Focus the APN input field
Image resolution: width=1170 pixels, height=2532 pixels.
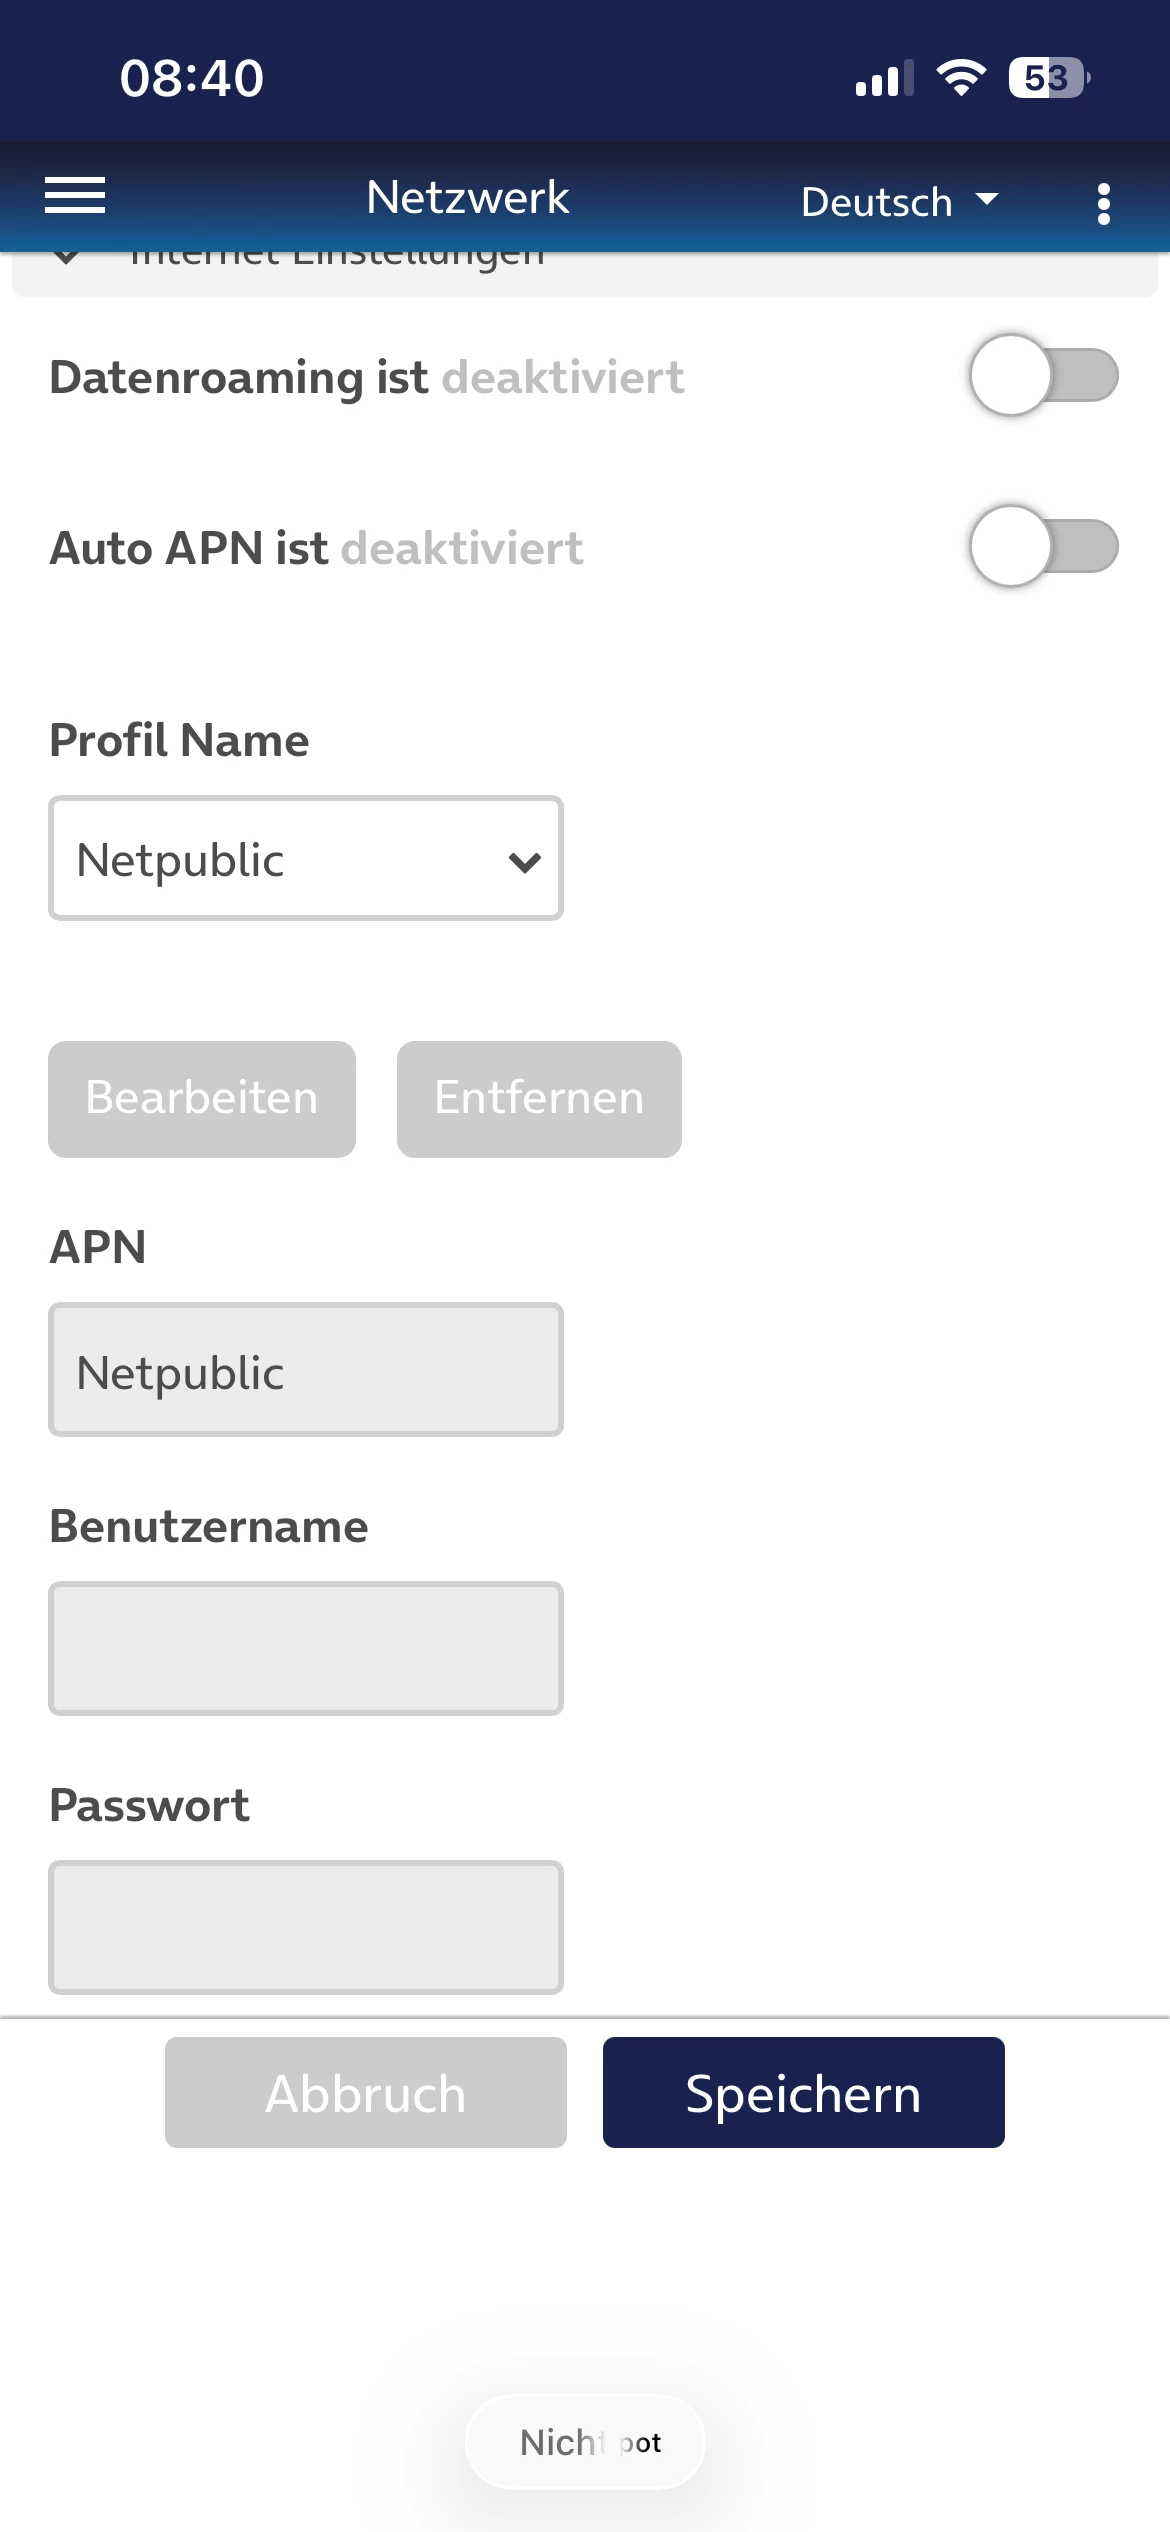tap(306, 1370)
